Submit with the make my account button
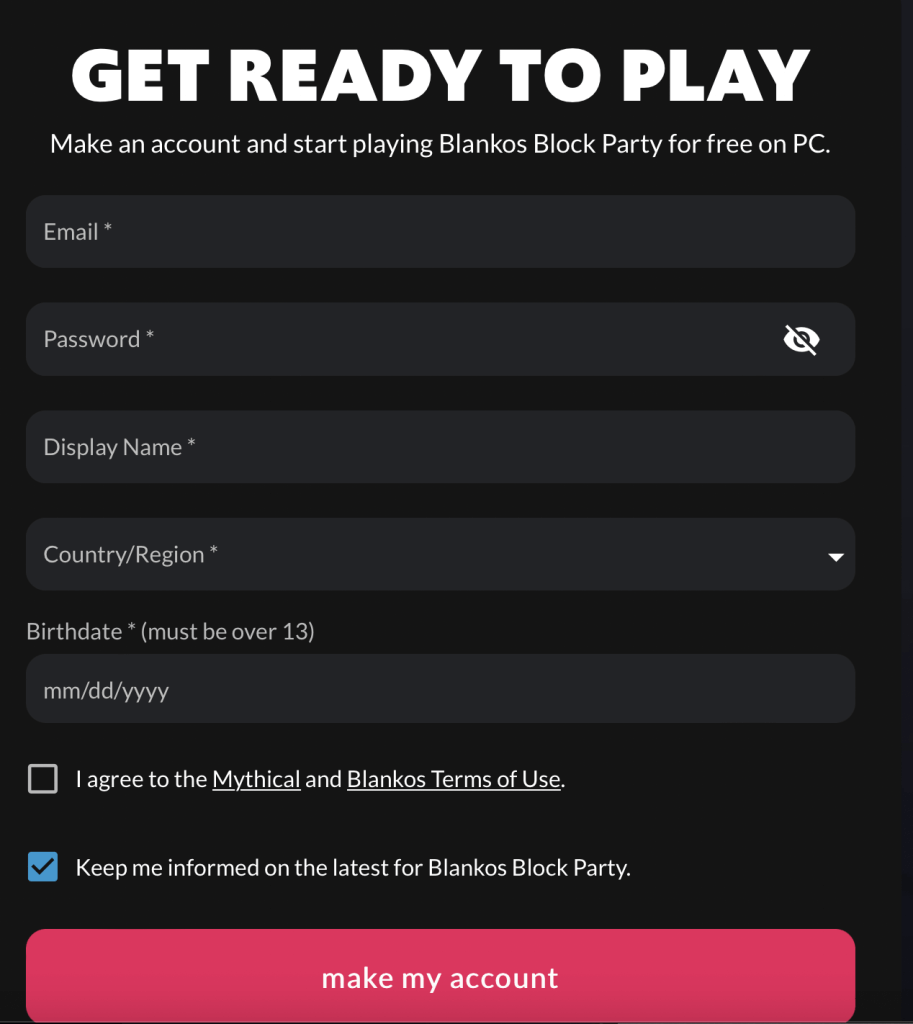The width and height of the screenshot is (913, 1024). (440, 976)
